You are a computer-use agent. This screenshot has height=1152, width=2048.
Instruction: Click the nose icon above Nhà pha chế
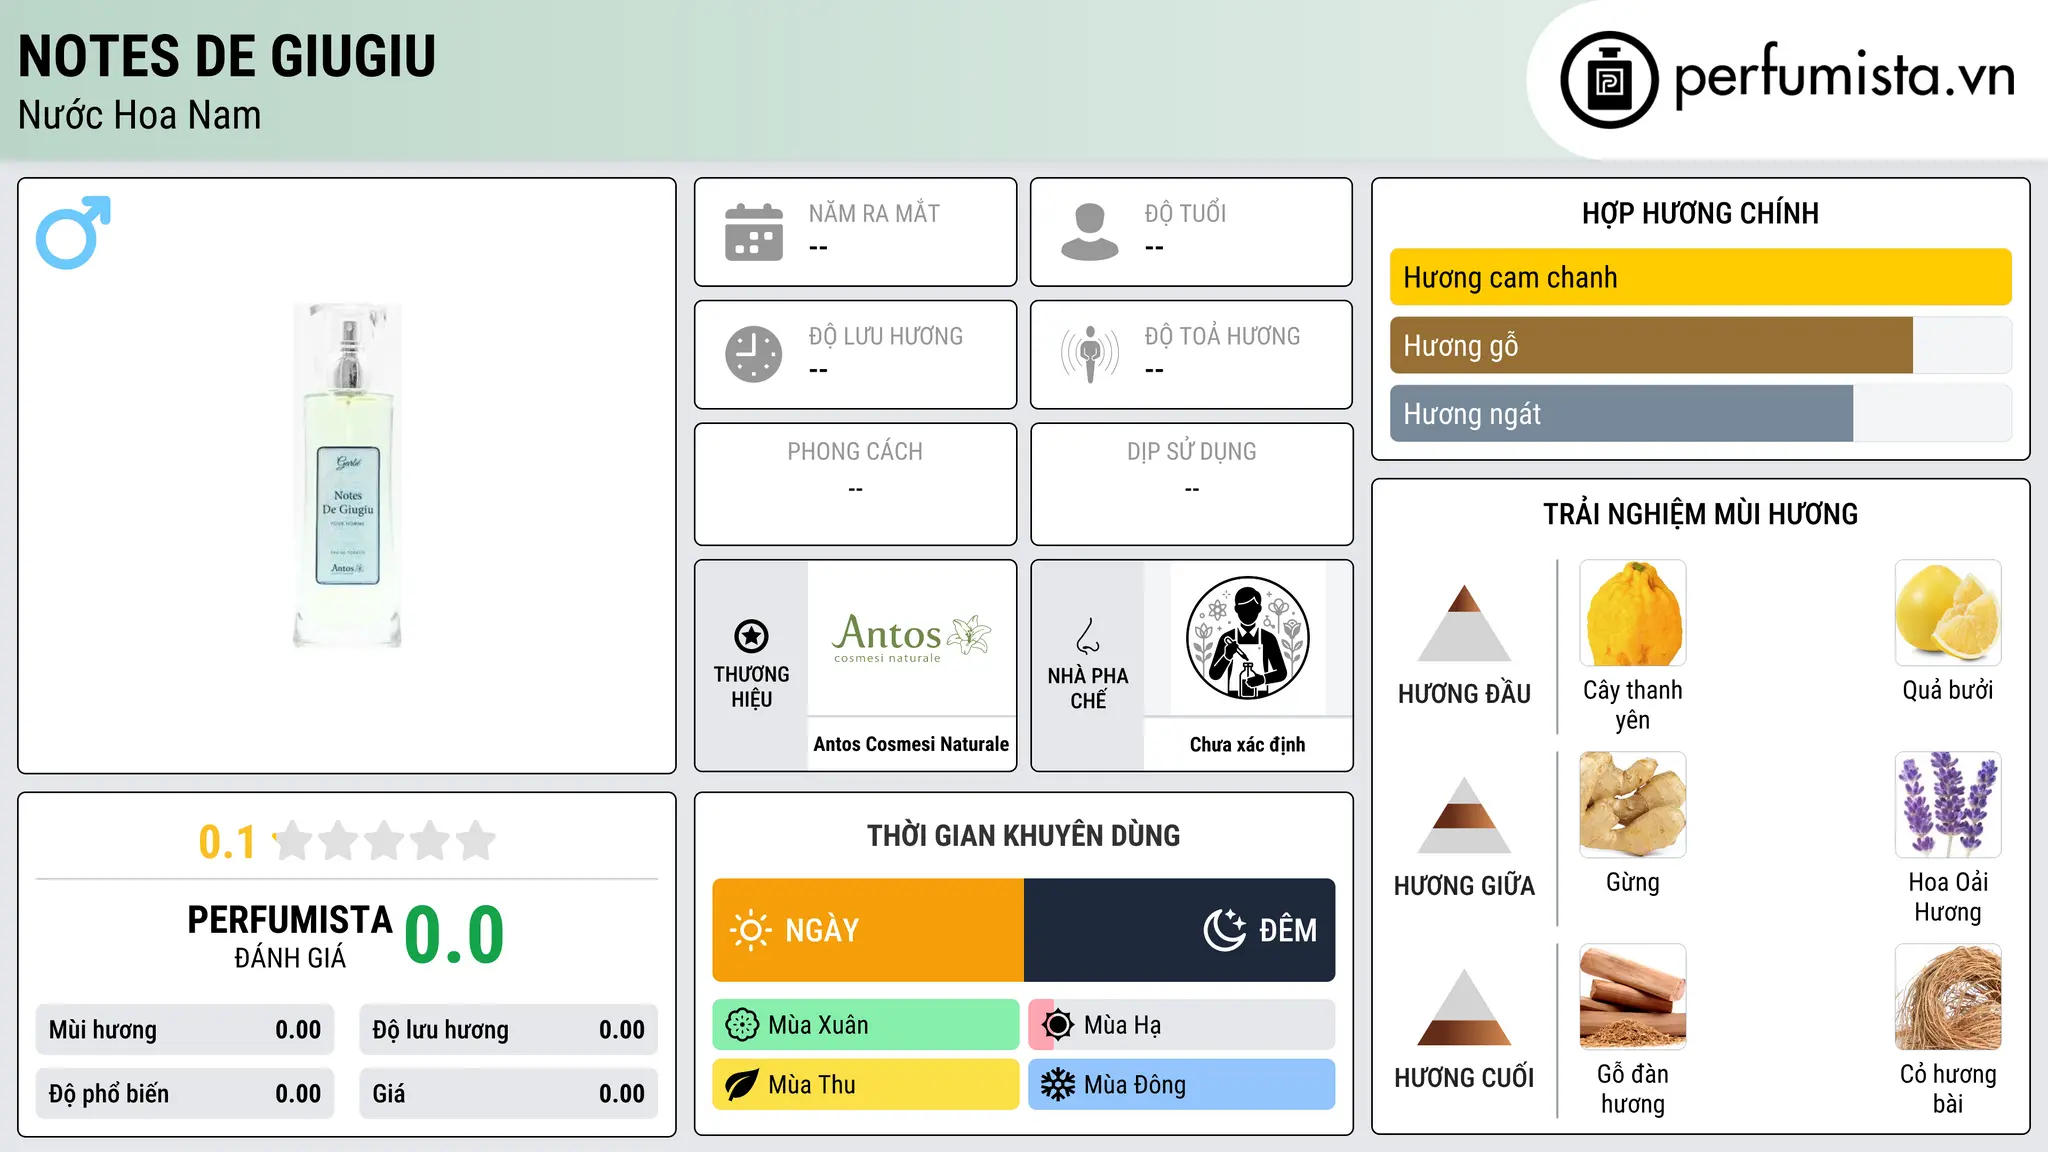(x=1088, y=636)
